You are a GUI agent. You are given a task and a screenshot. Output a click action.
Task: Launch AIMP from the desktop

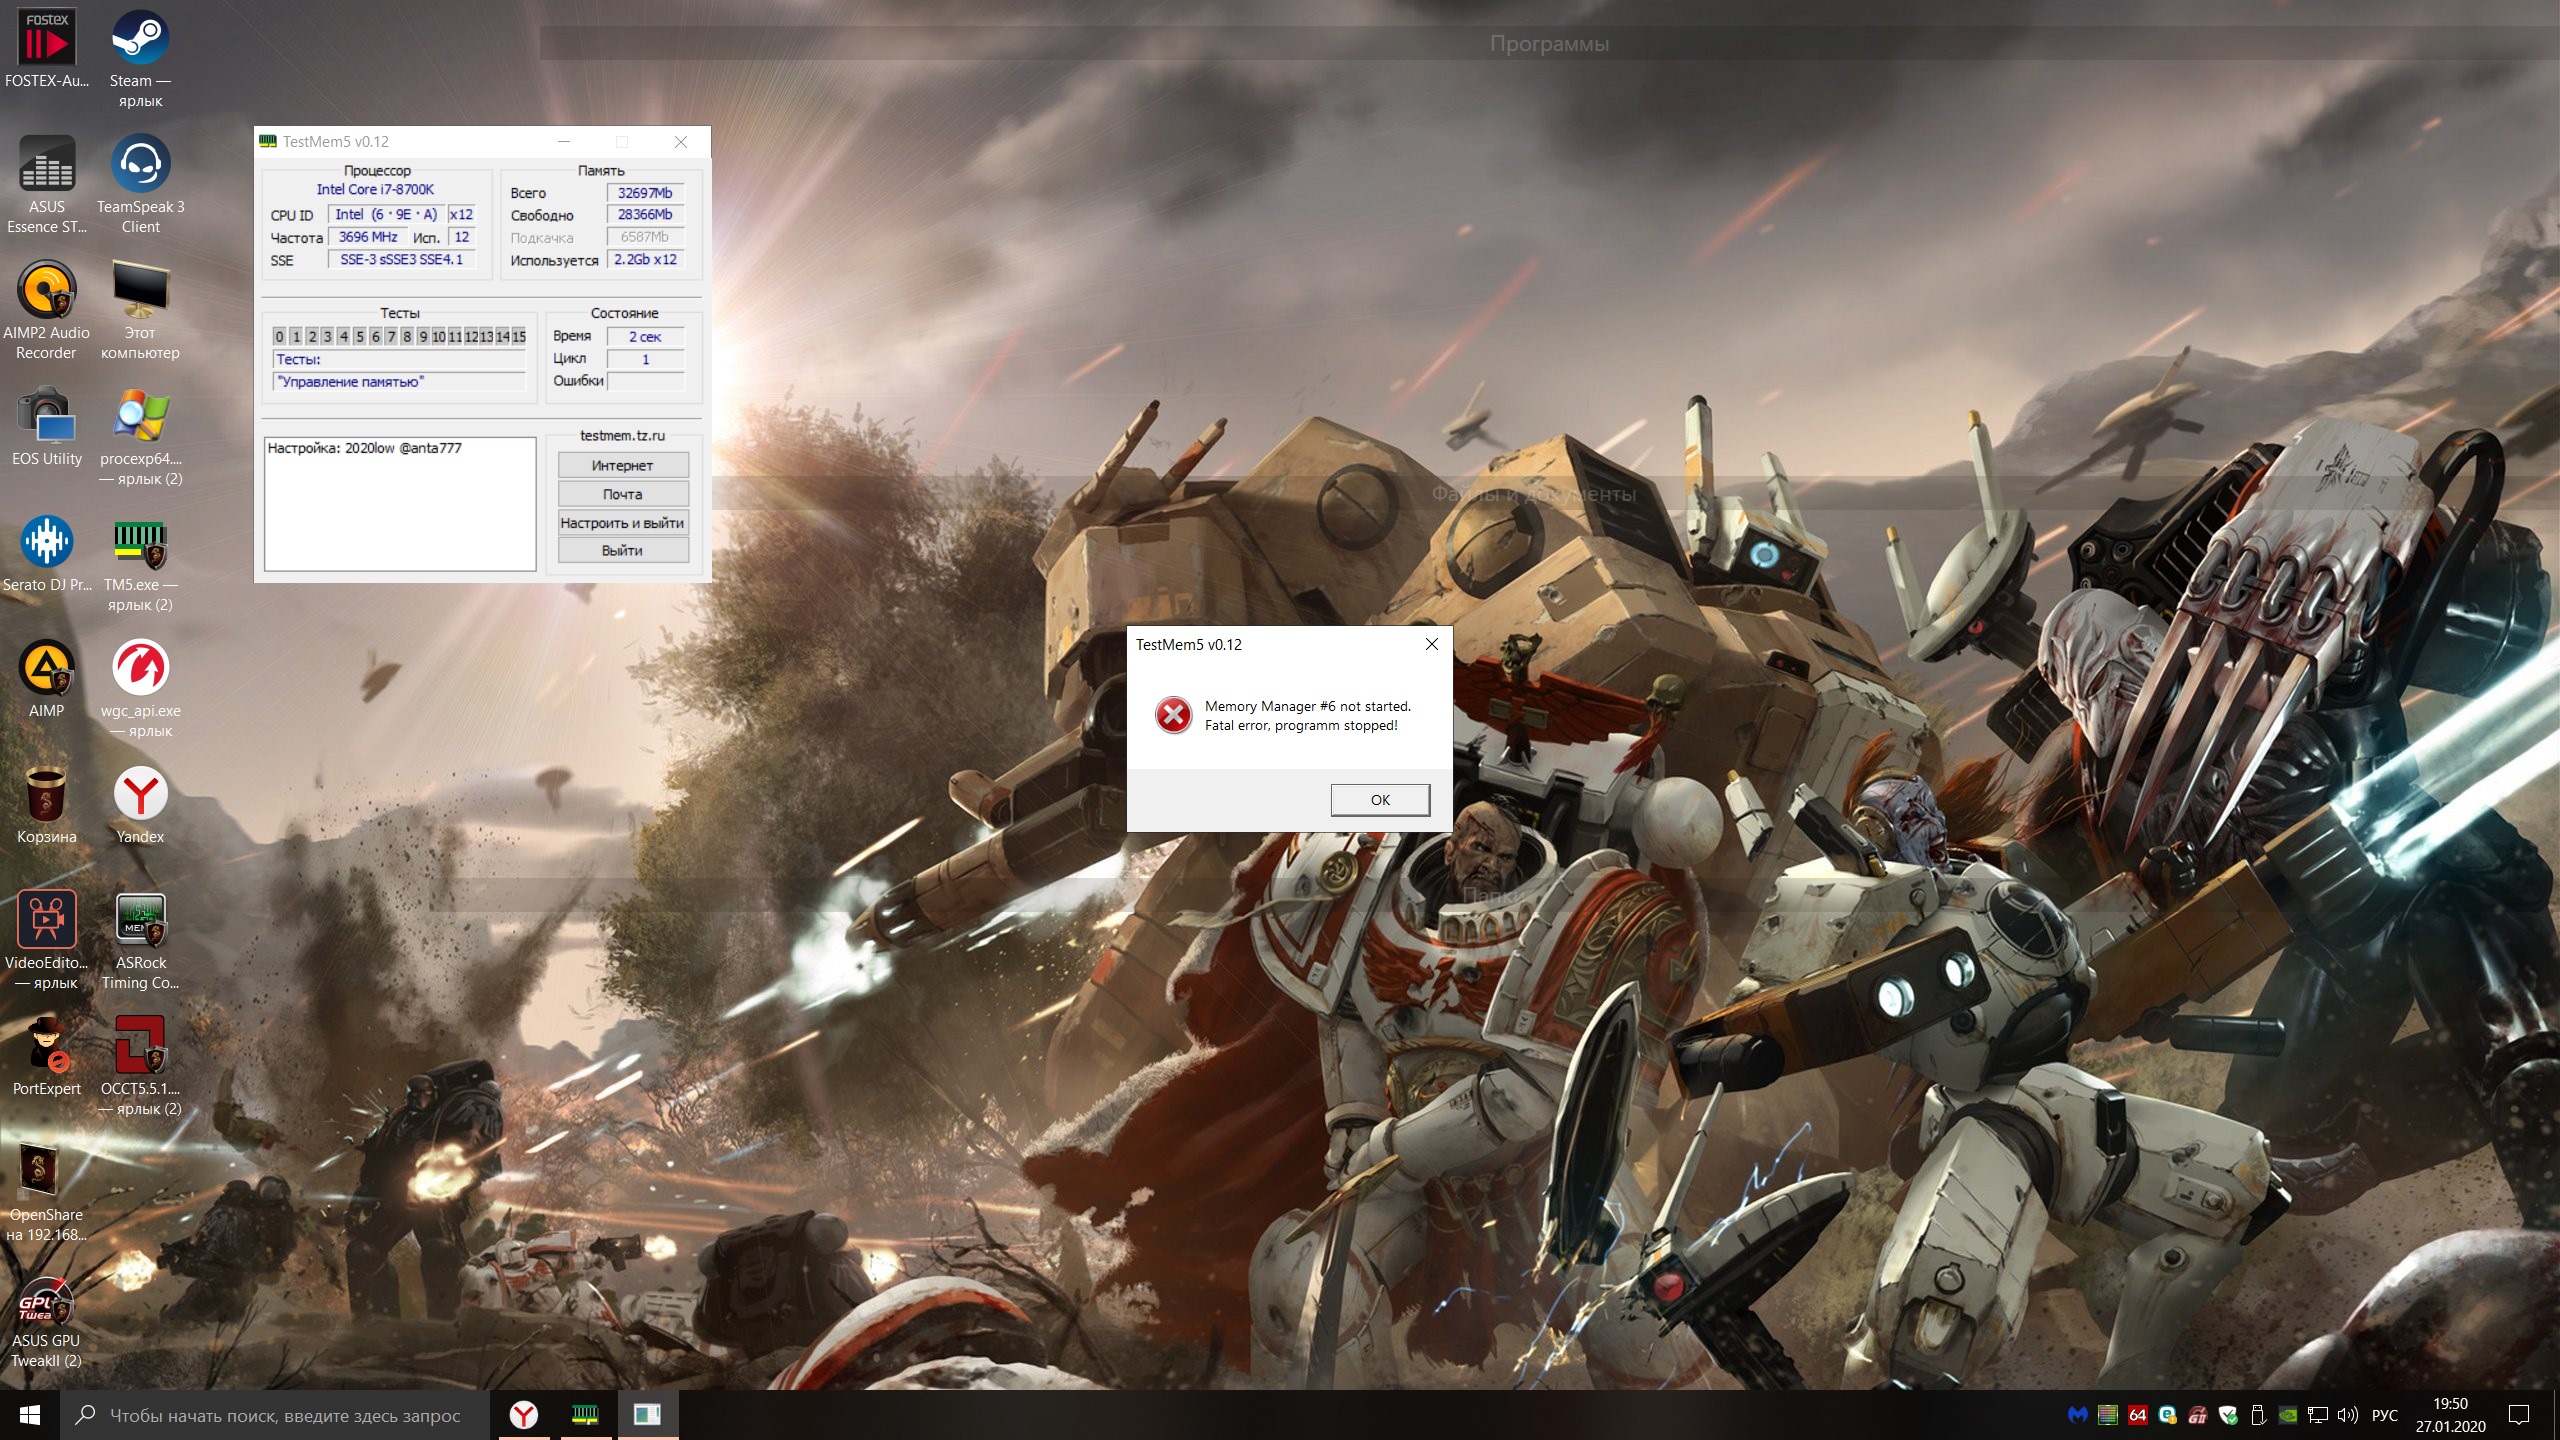pyautogui.click(x=46, y=669)
